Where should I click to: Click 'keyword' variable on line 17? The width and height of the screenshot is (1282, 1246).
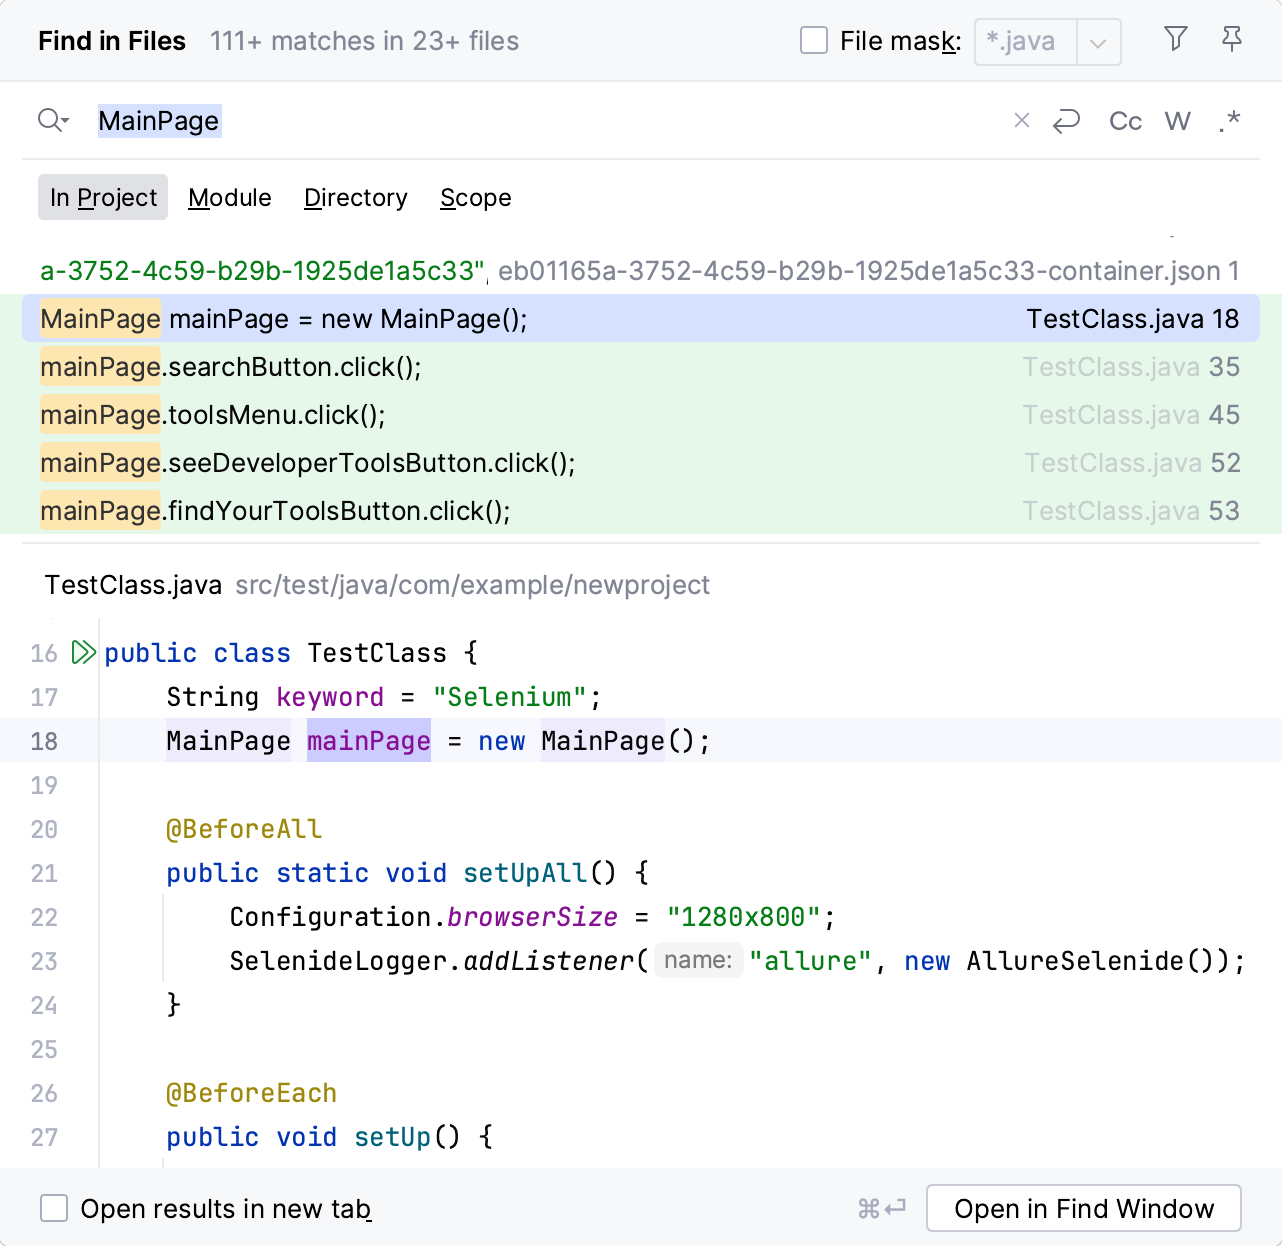tap(330, 697)
